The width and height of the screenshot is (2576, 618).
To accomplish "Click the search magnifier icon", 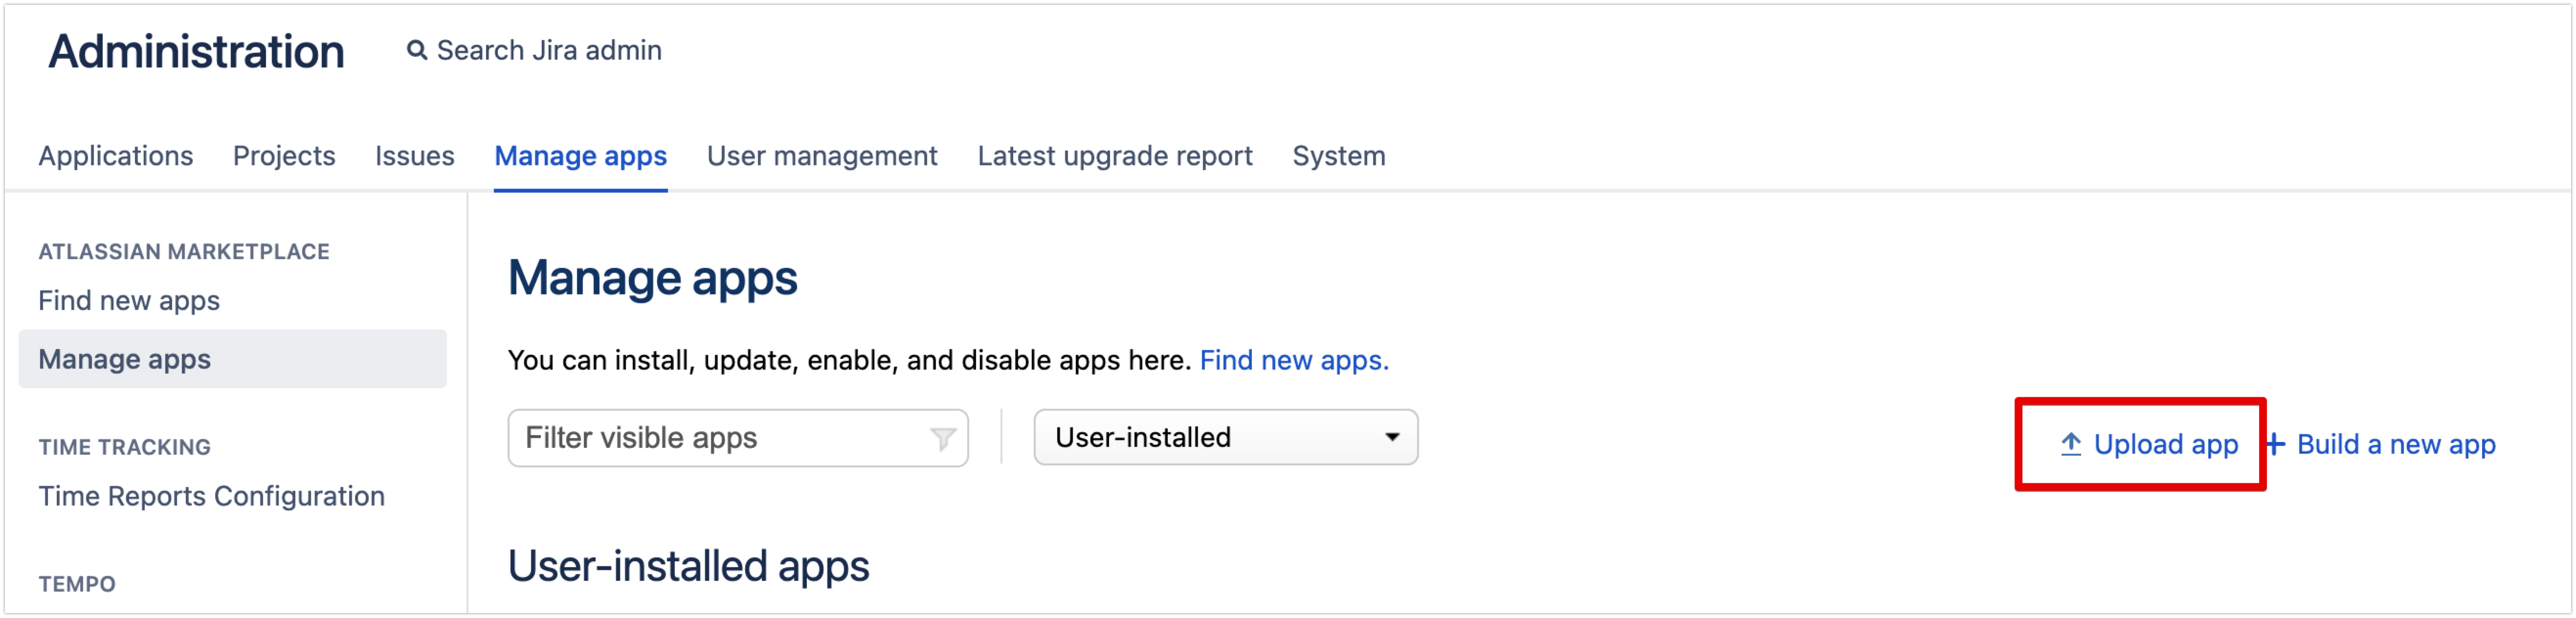I will pos(416,50).
